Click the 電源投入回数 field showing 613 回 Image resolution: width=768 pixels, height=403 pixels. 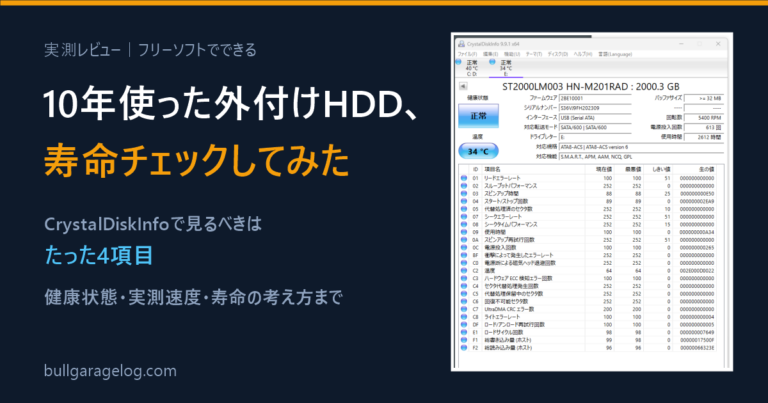coord(703,127)
